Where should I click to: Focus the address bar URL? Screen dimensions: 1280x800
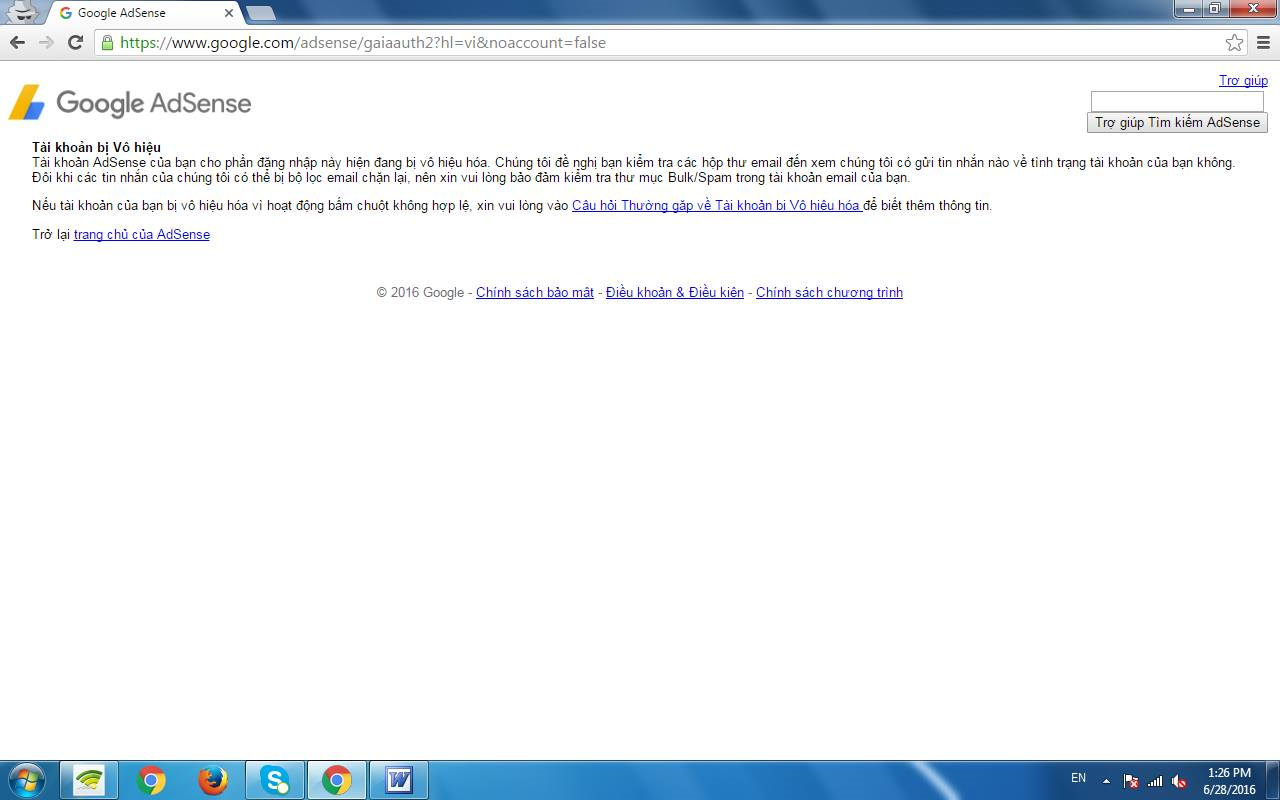pyautogui.click(x=660, y=42)
